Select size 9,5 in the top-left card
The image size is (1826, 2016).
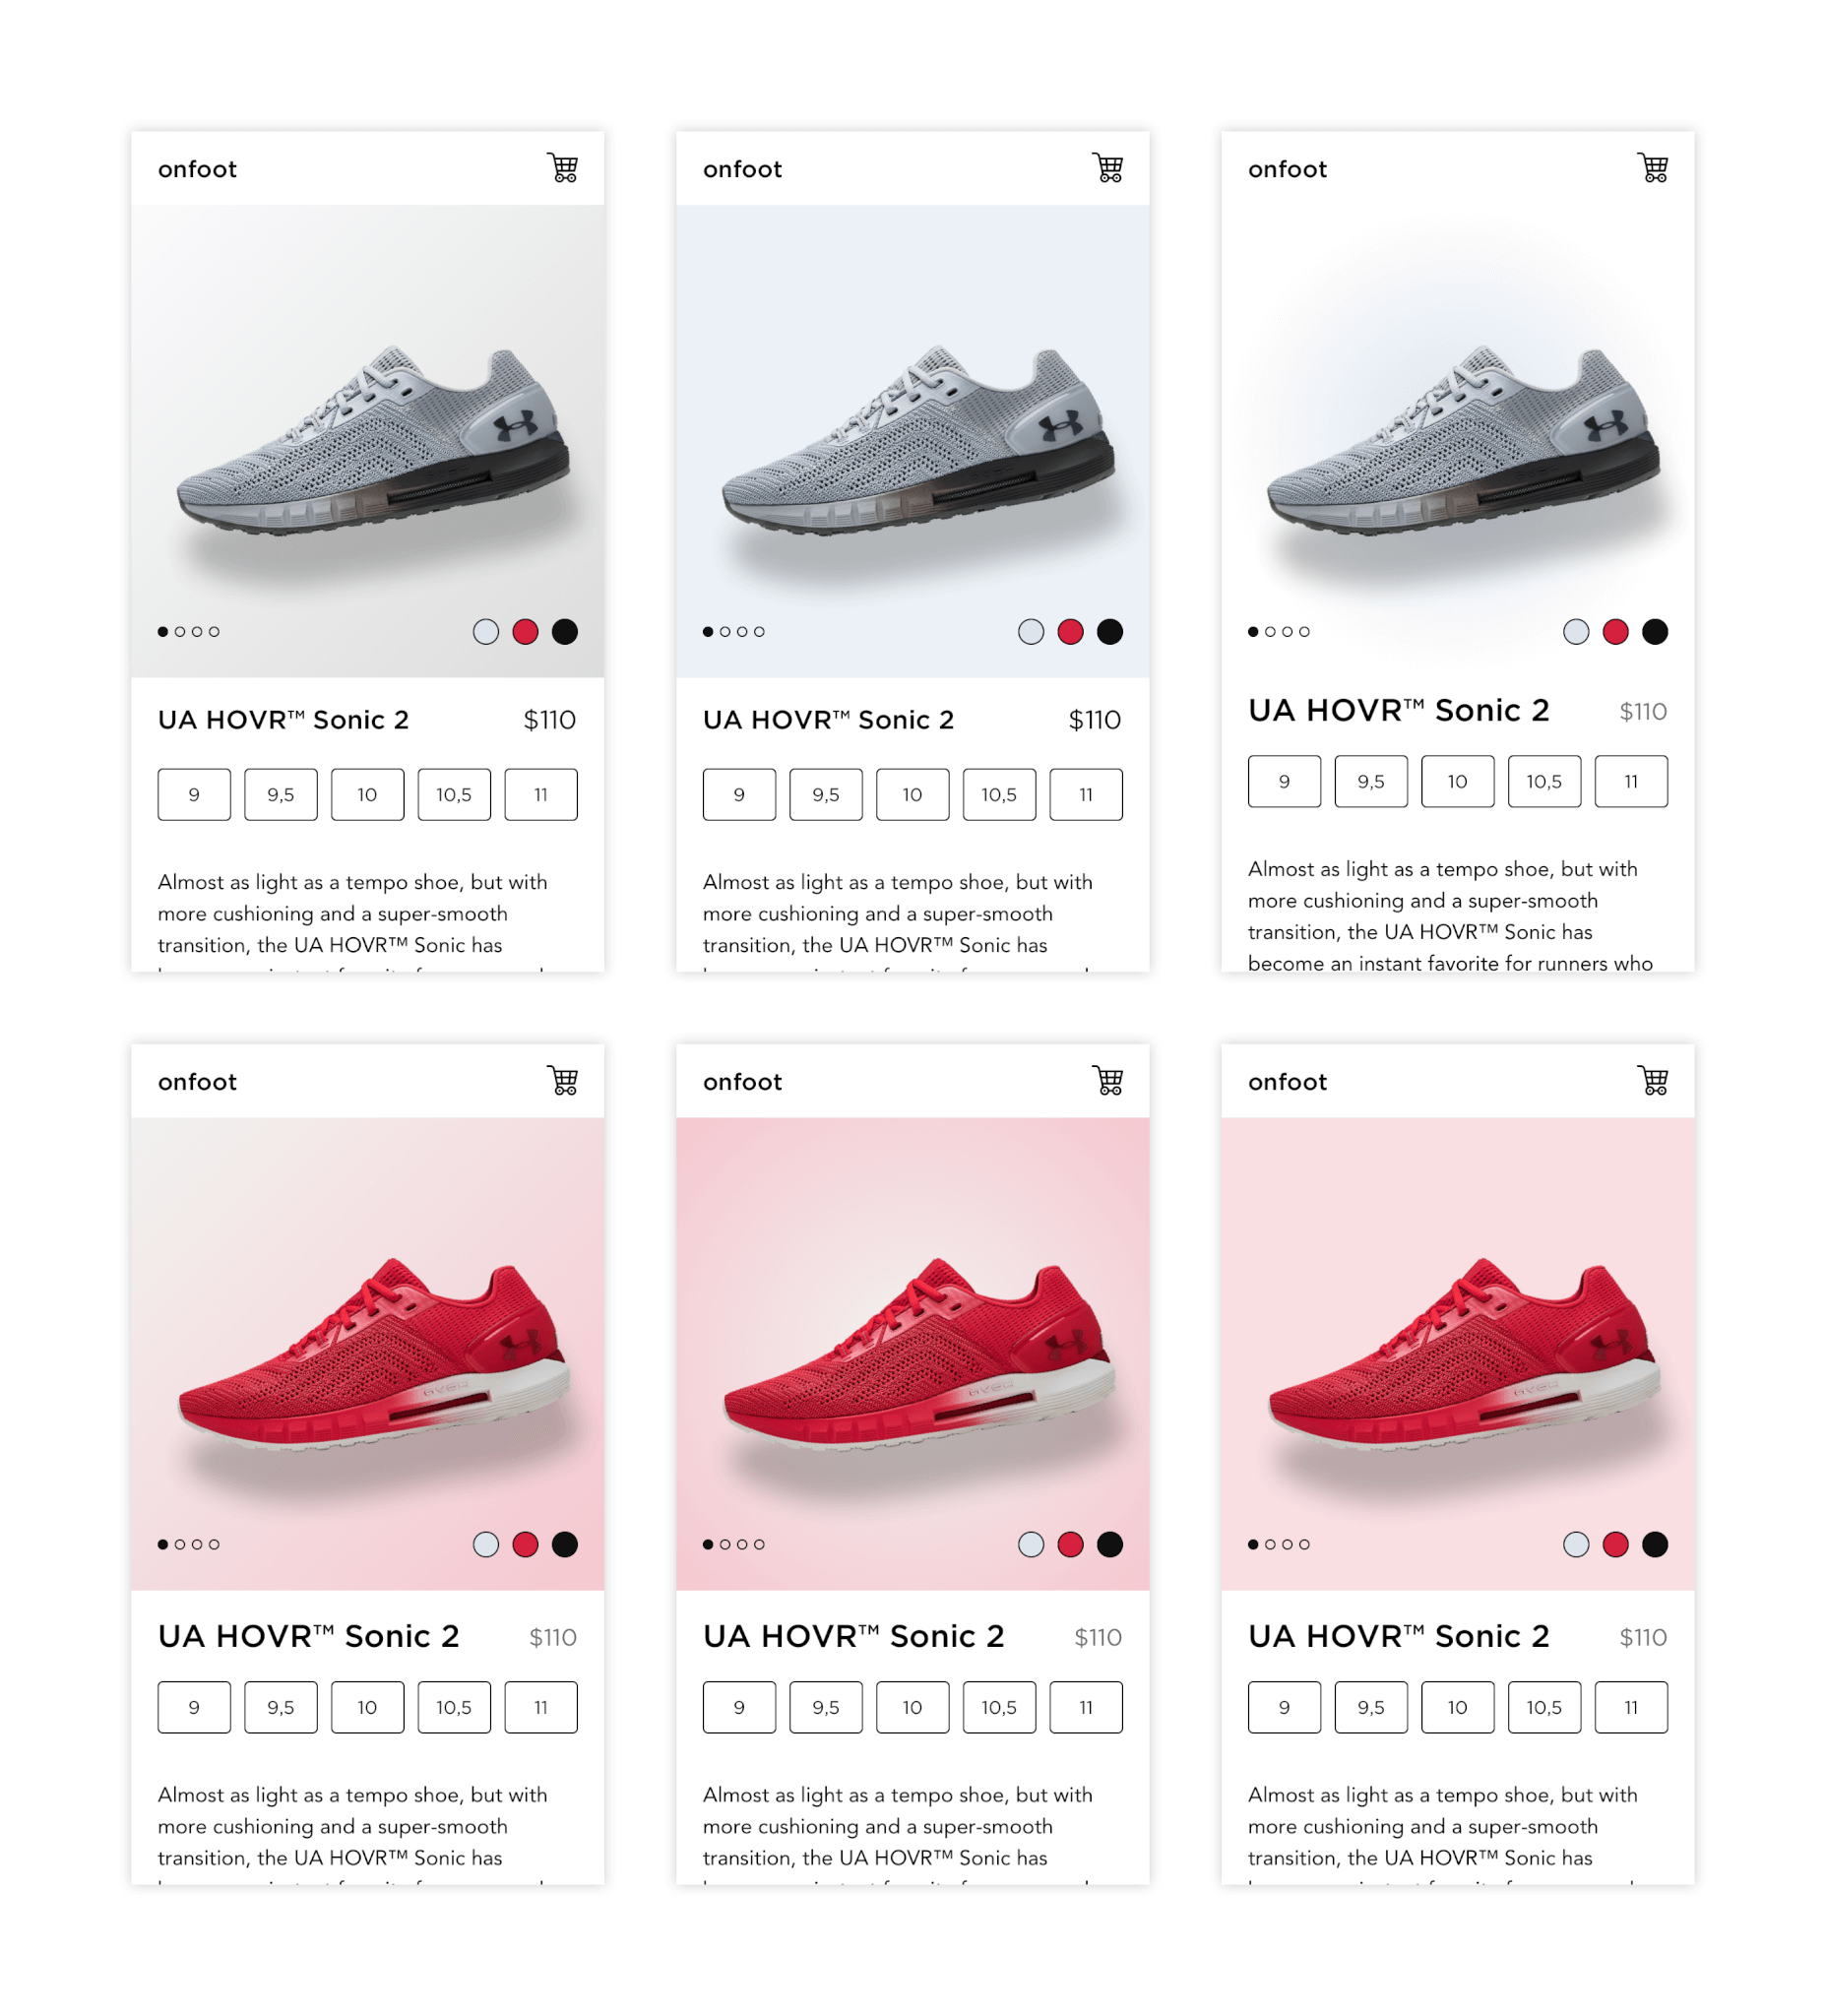point(281,795)
